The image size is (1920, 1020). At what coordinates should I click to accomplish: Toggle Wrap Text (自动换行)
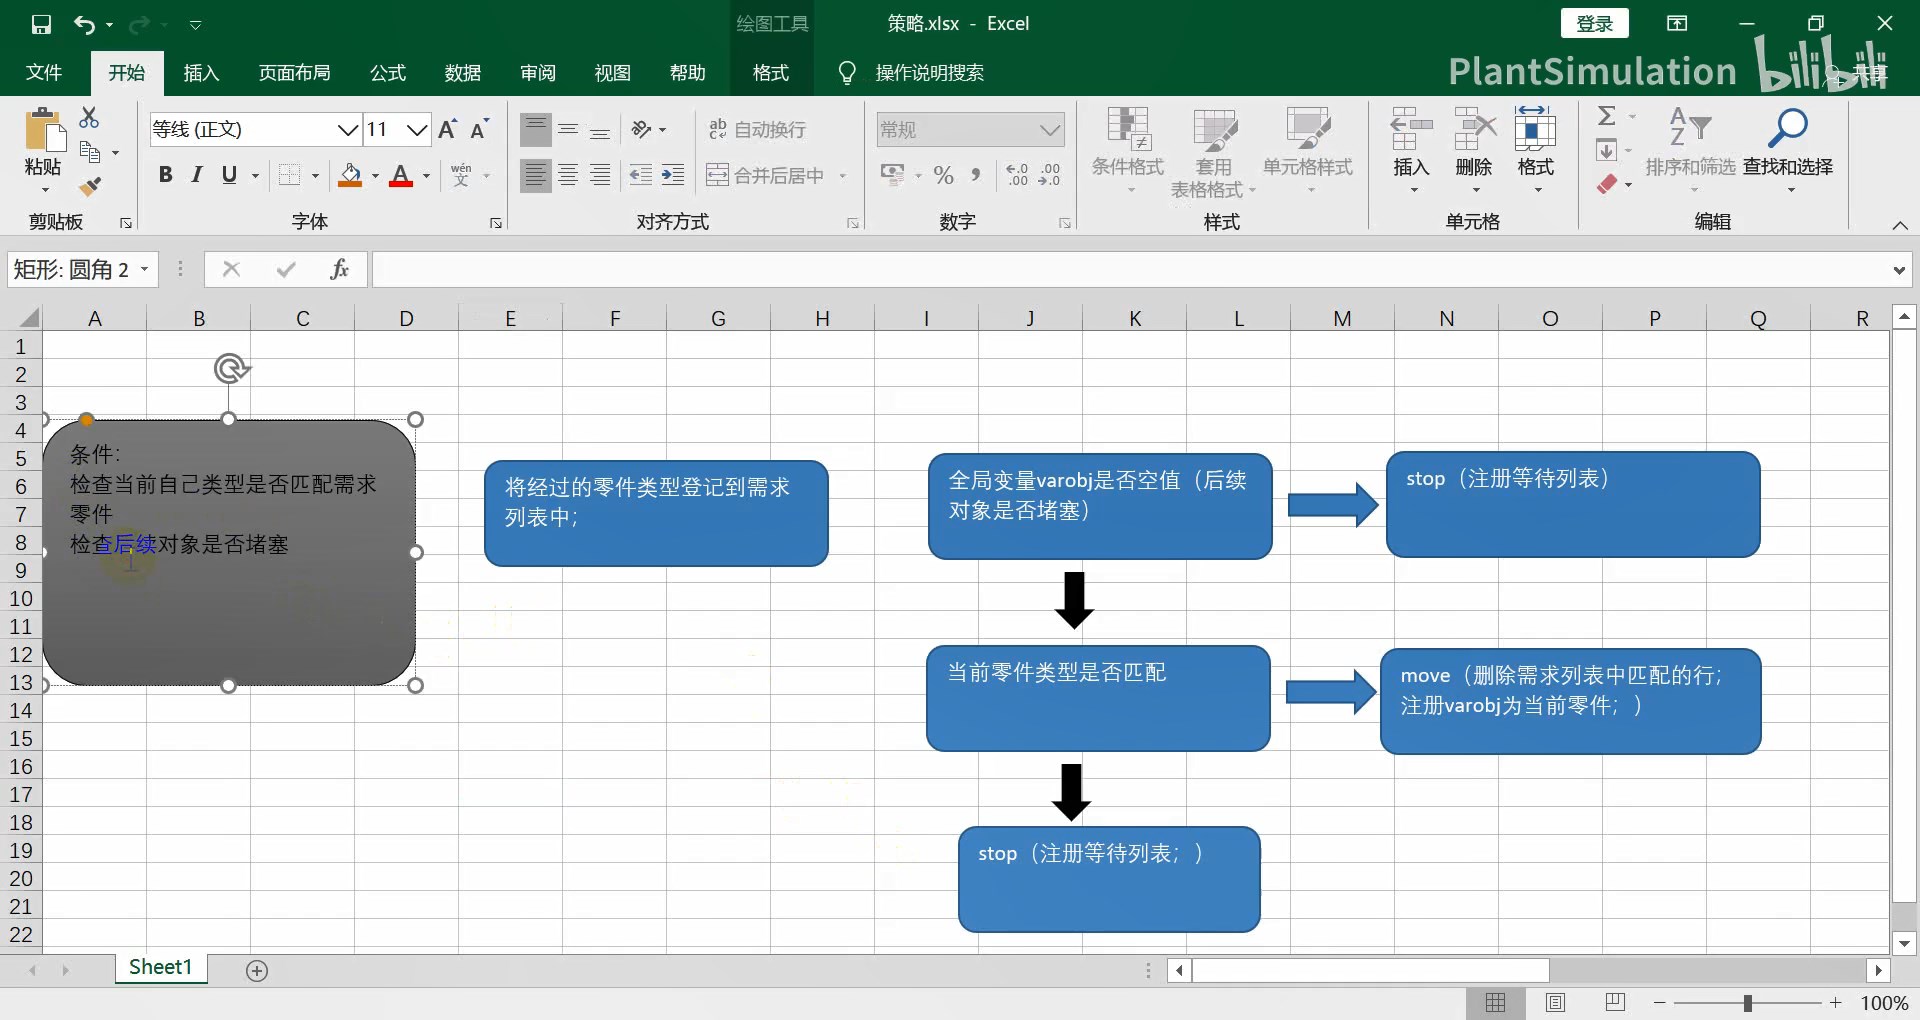[757, 129]
